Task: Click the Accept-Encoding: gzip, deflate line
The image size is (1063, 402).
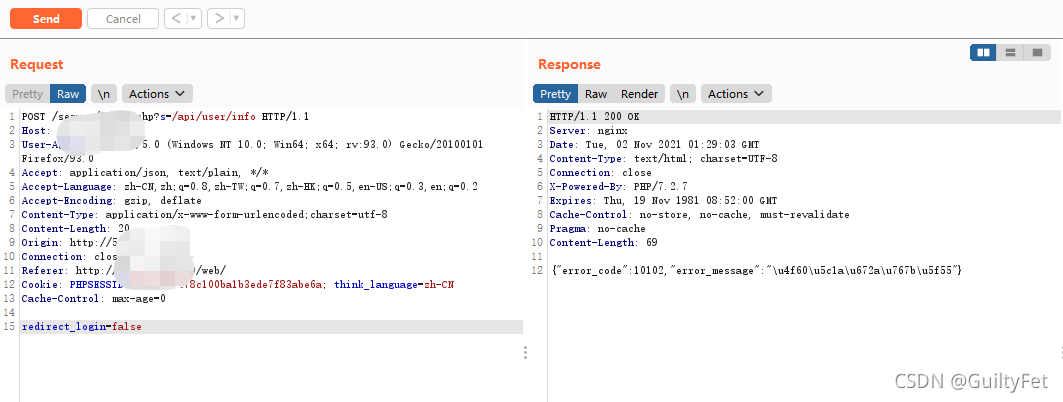Action: 111,201
